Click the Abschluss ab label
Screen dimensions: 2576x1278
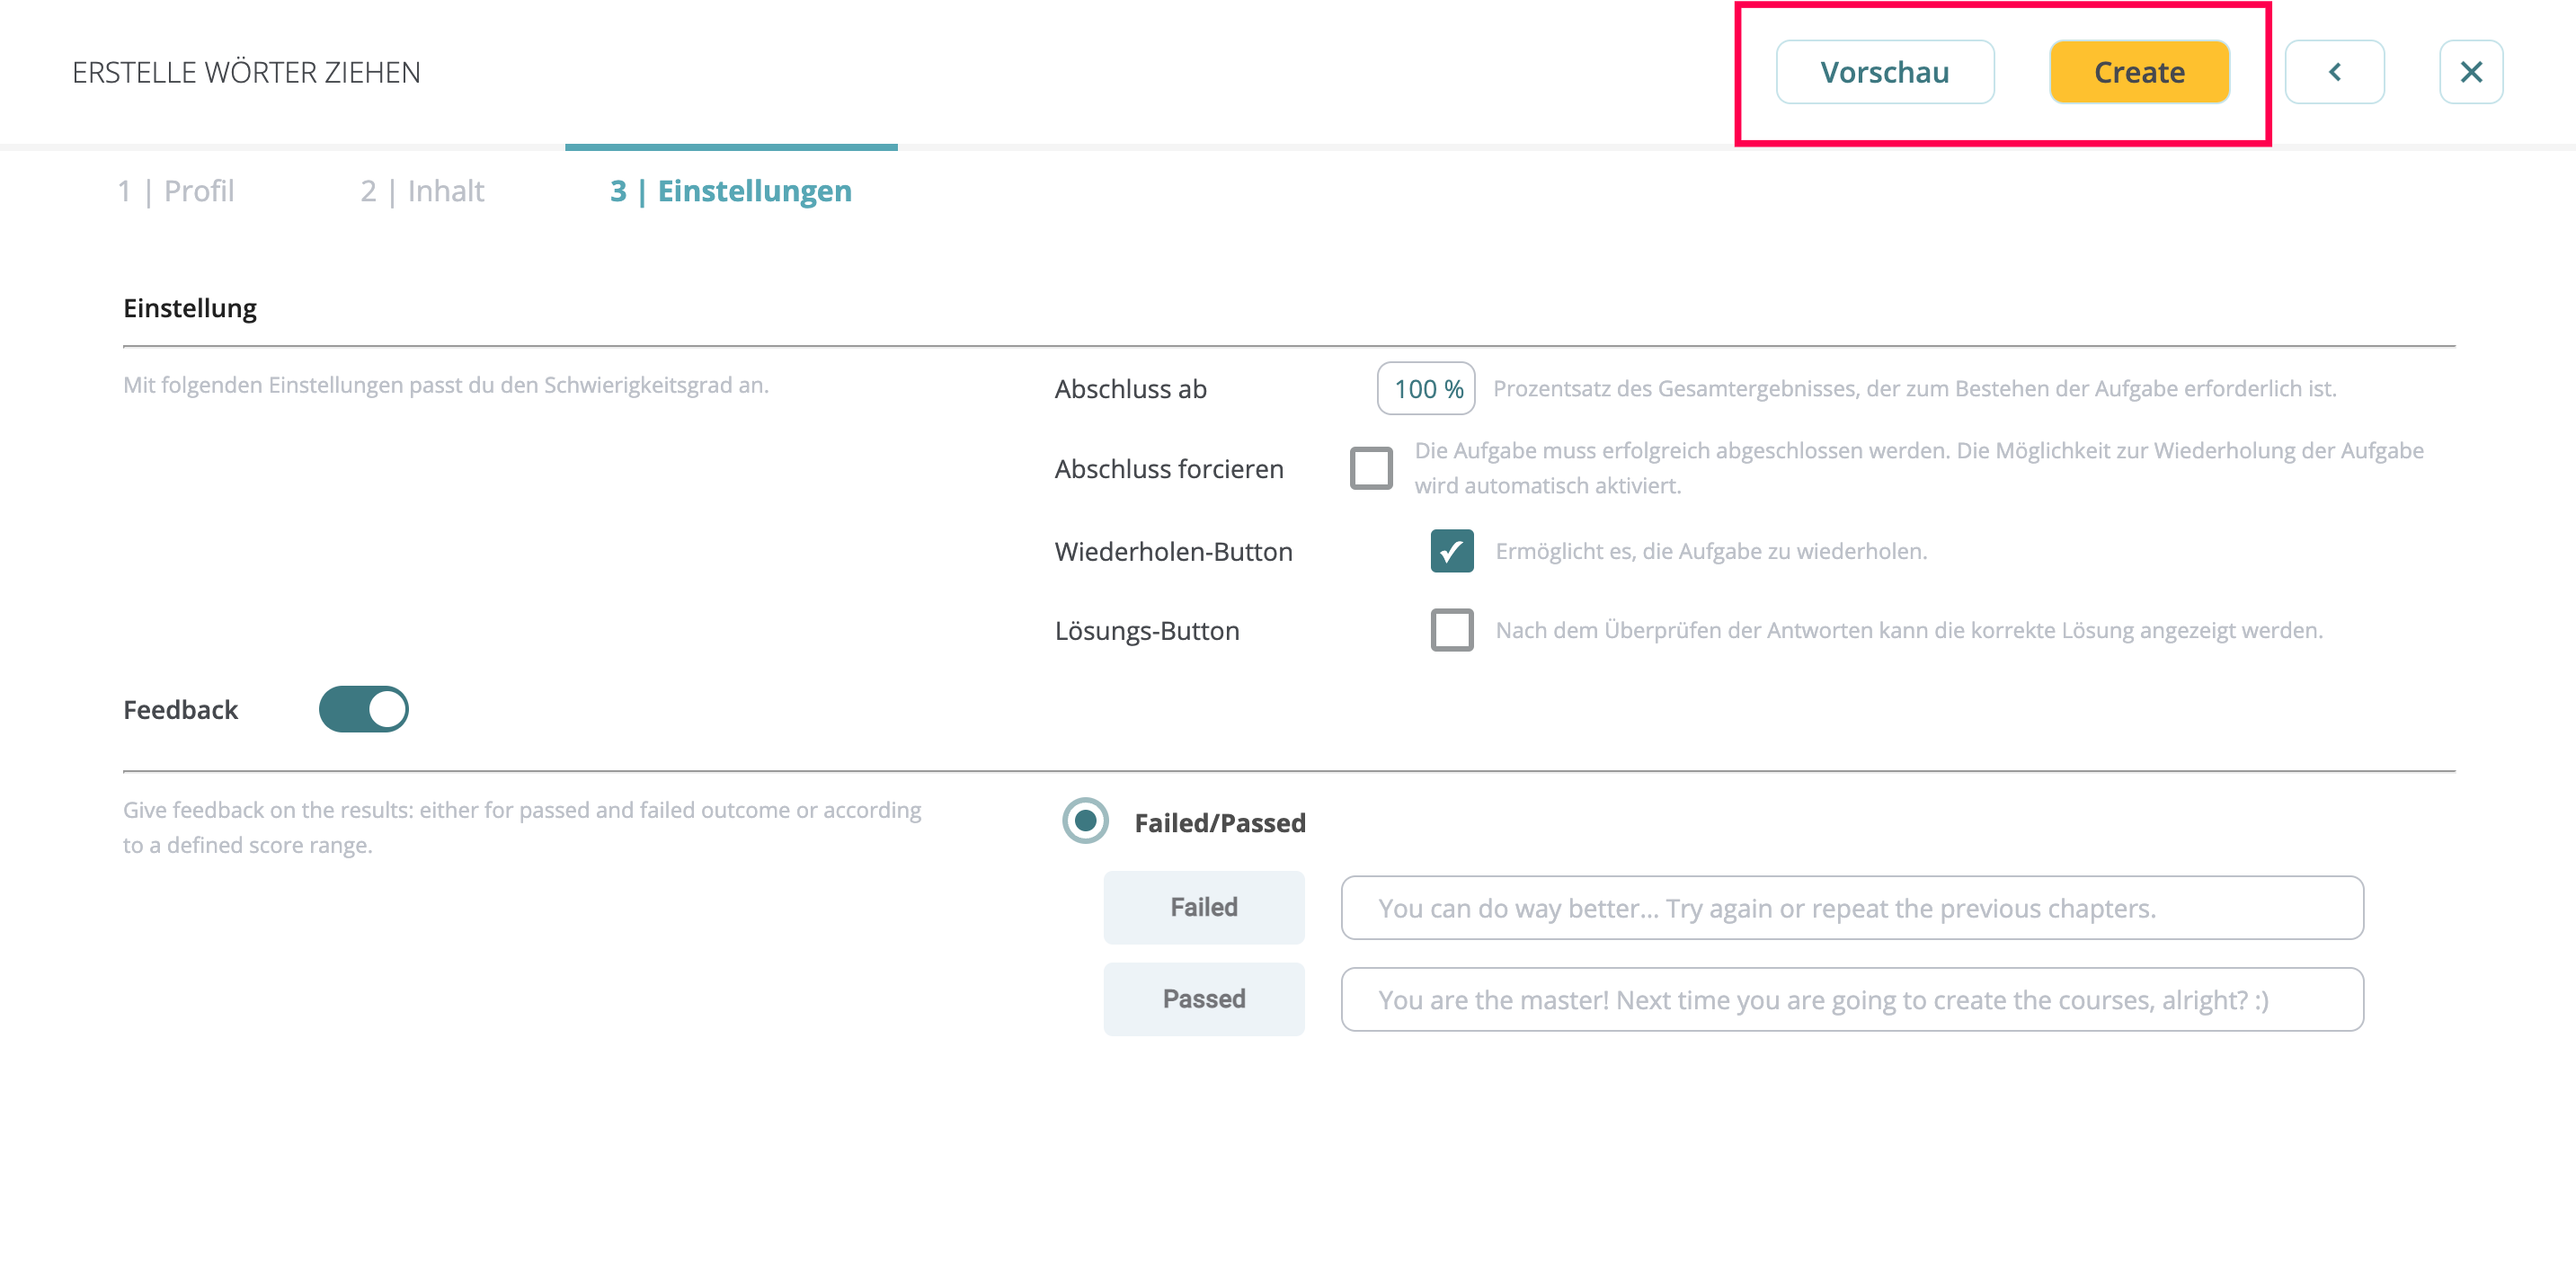click(x=1131, y=389)
